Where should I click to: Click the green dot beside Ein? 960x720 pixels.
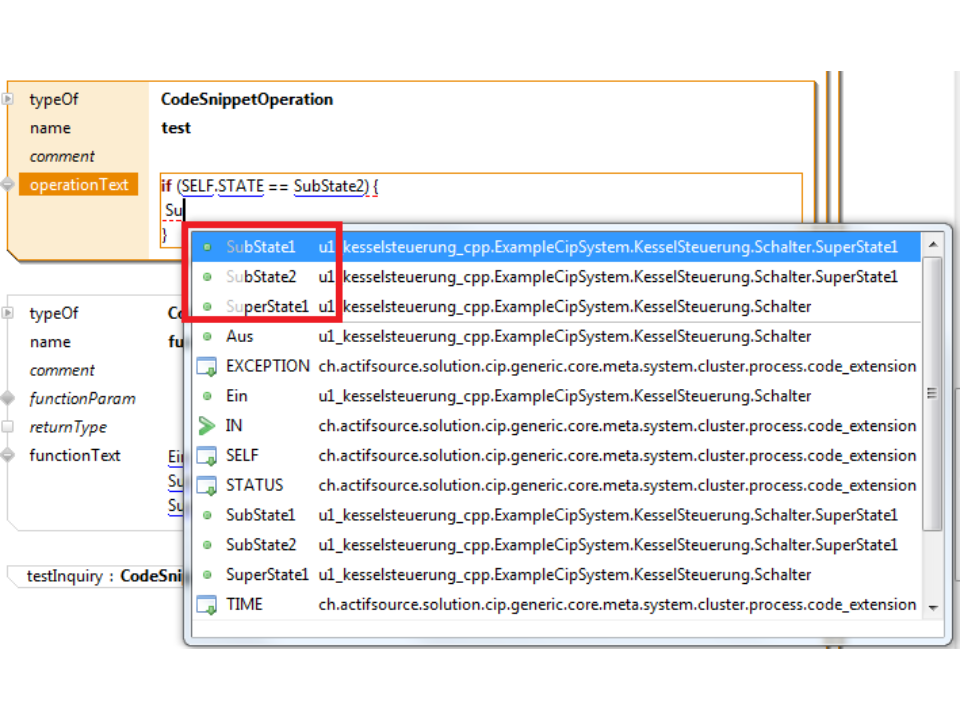click(207, 397)
